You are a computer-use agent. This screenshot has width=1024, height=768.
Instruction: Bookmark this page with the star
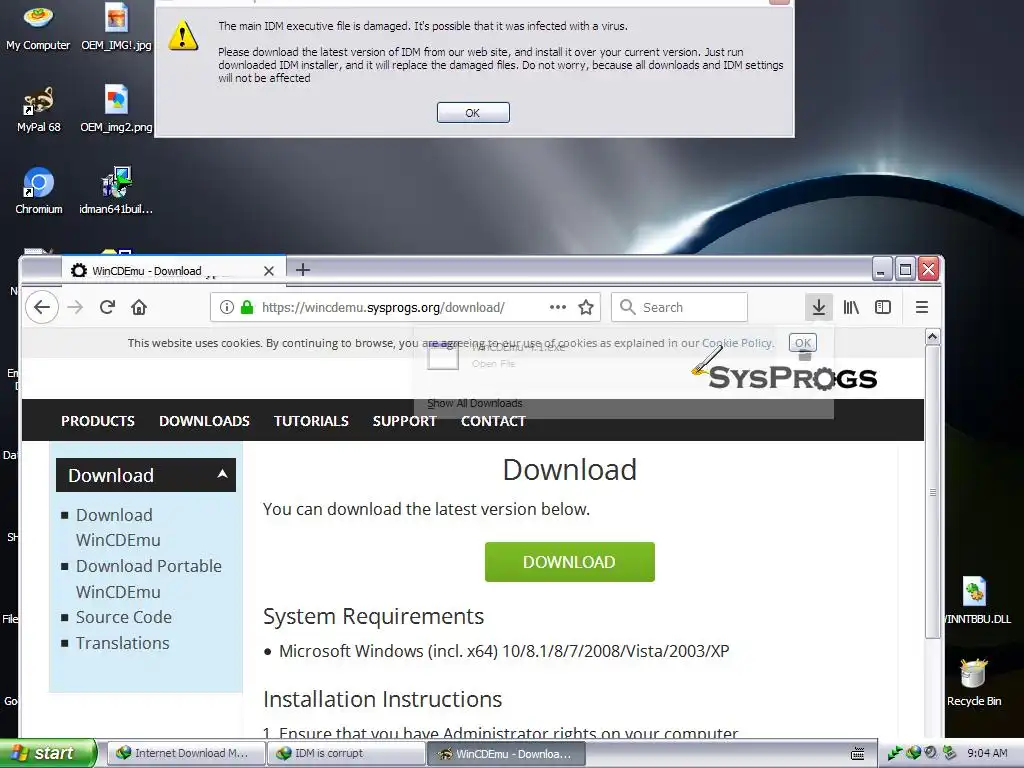586,307
